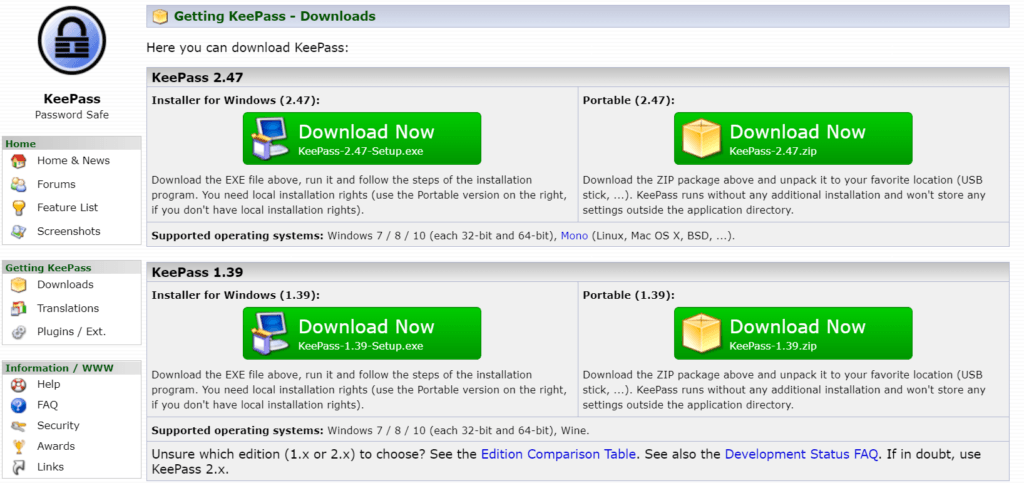Click the Installer for Windows (1.39) label
Viewport: 1024px width, 483px height.
pyautogui.click(x=236, y=295)
